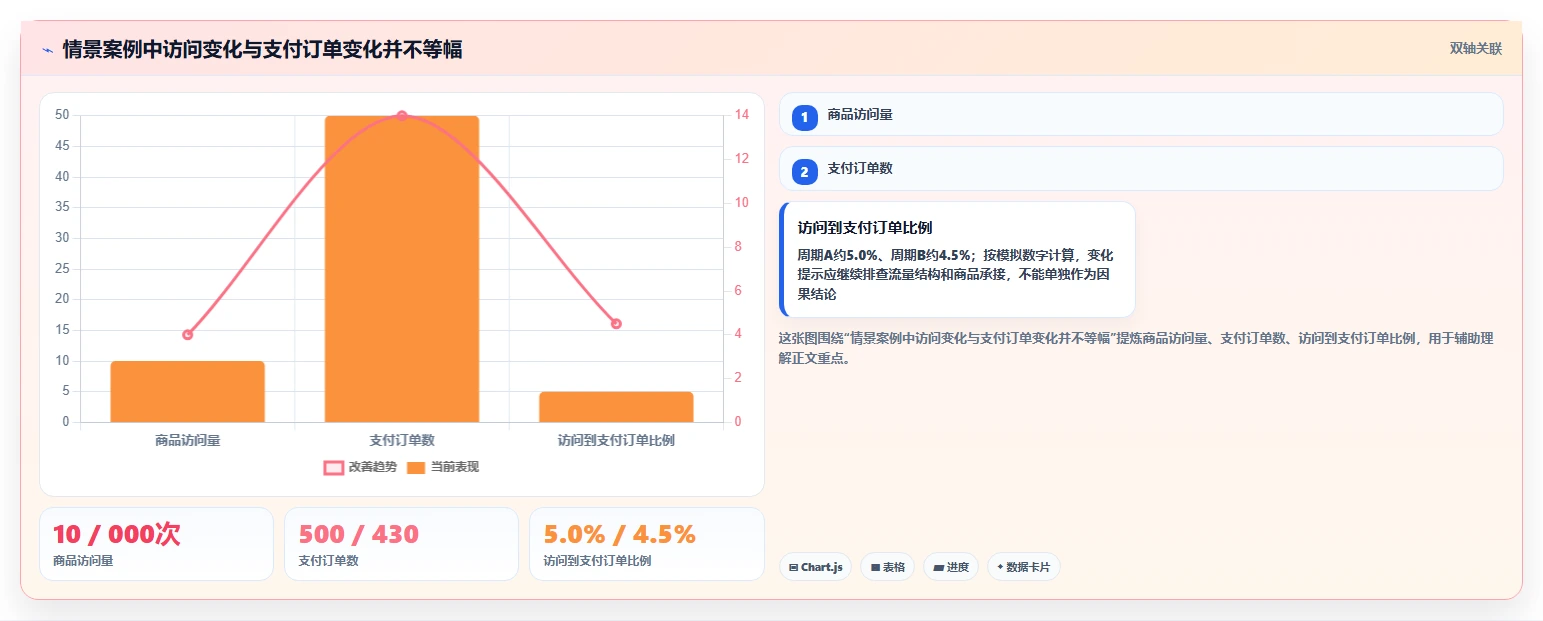Click the 访问到支付订单比例 note card heading
This screenshot has width=1543, height=621.
click(865, 228)
